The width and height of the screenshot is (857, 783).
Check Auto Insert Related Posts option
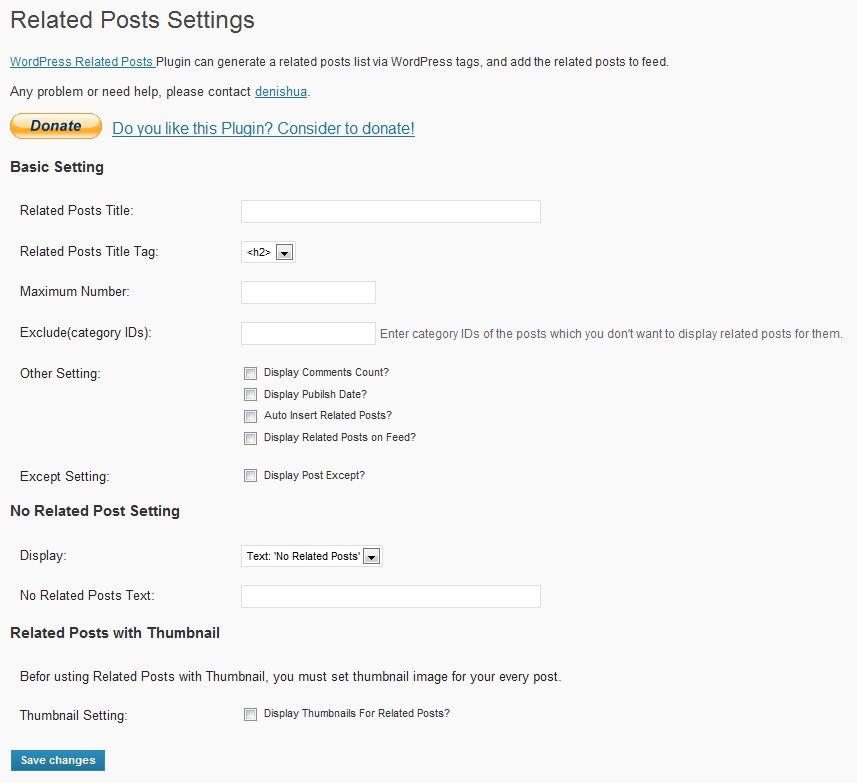(250, 416)
